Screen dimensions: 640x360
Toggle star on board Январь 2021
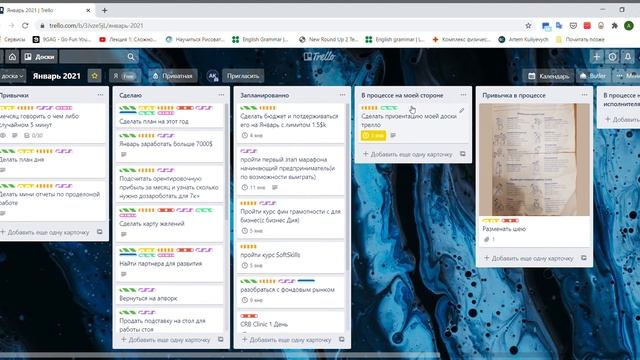pos(95,76)
